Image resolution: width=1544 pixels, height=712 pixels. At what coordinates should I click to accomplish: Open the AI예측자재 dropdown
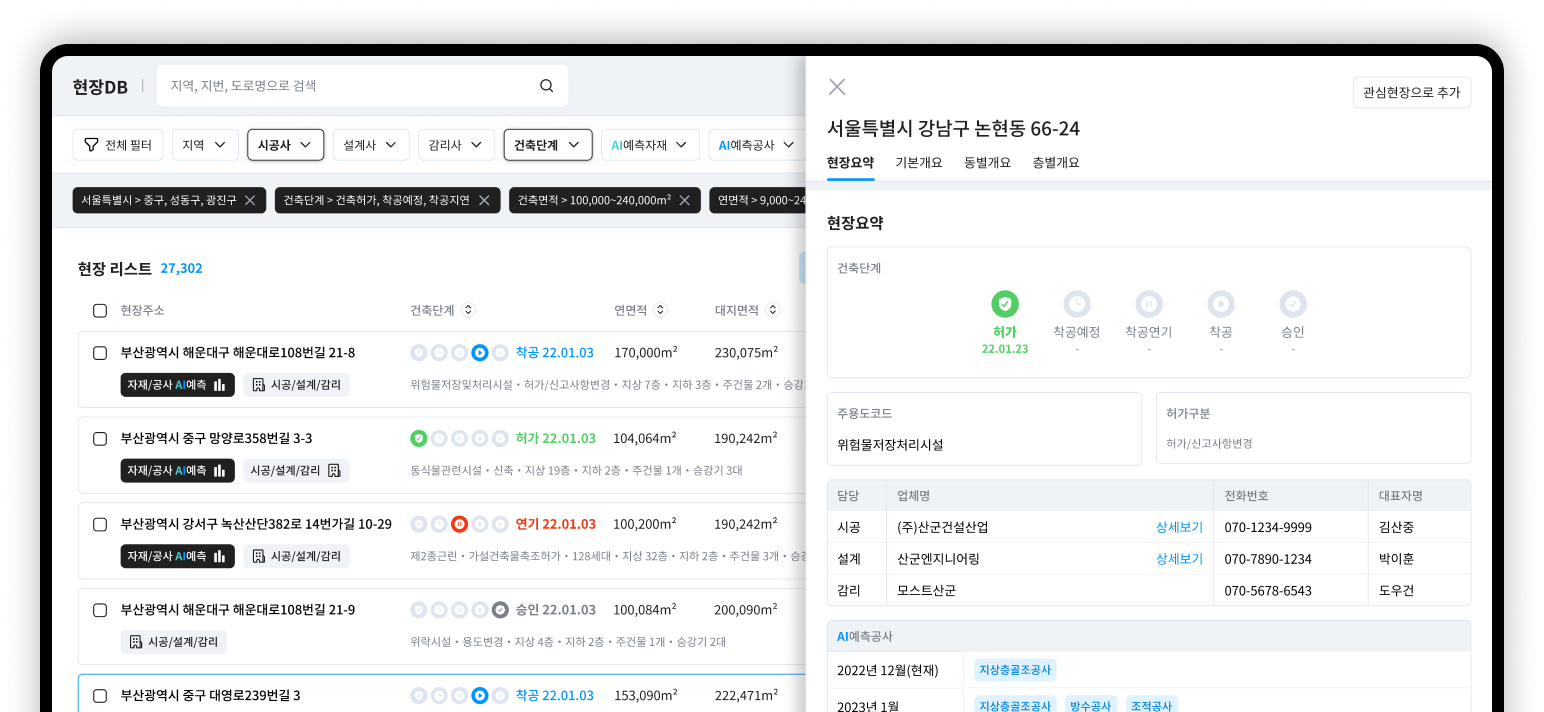[649, 145]
